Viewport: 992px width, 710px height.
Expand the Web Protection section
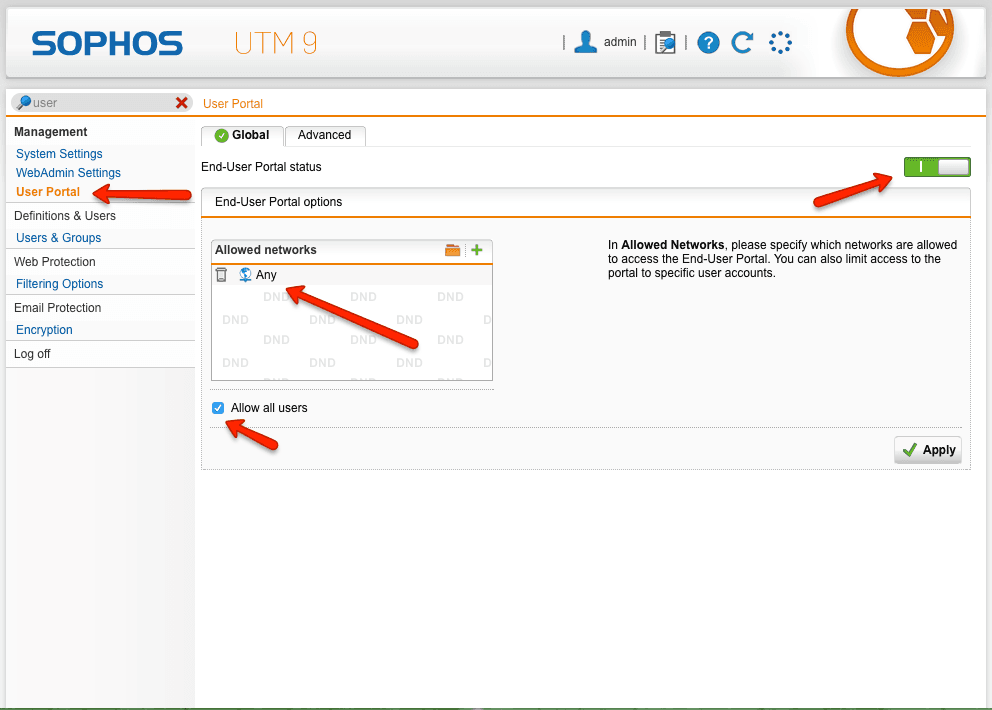[55, 262]
